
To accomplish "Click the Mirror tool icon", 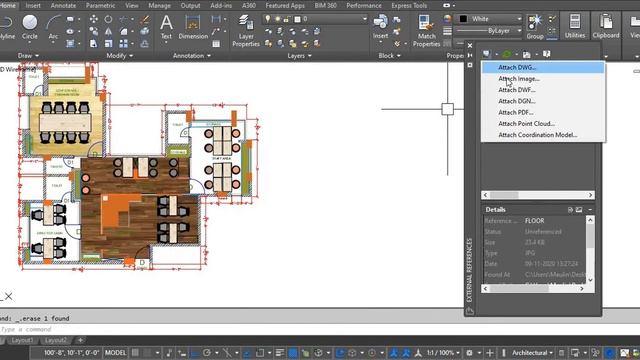I will click(x=108, y=31).
